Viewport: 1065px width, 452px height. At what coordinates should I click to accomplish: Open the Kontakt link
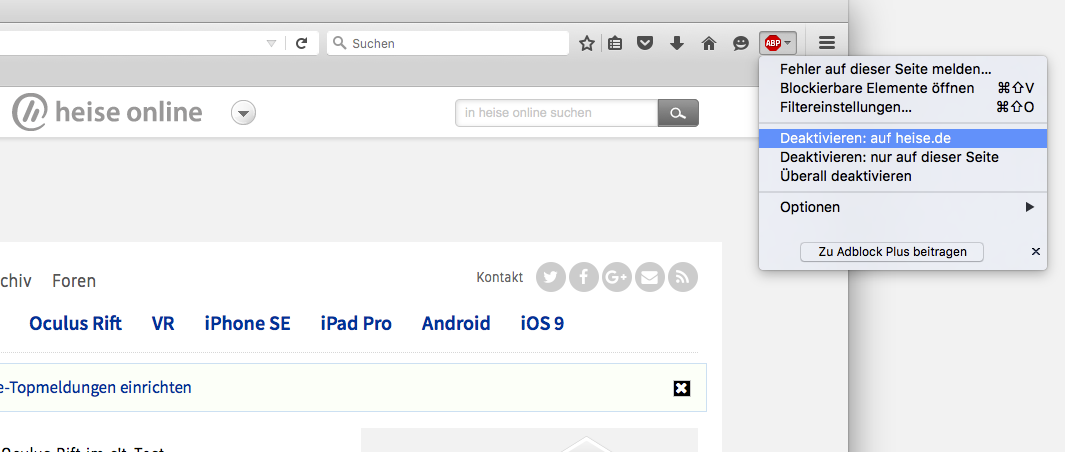[500, 277]
